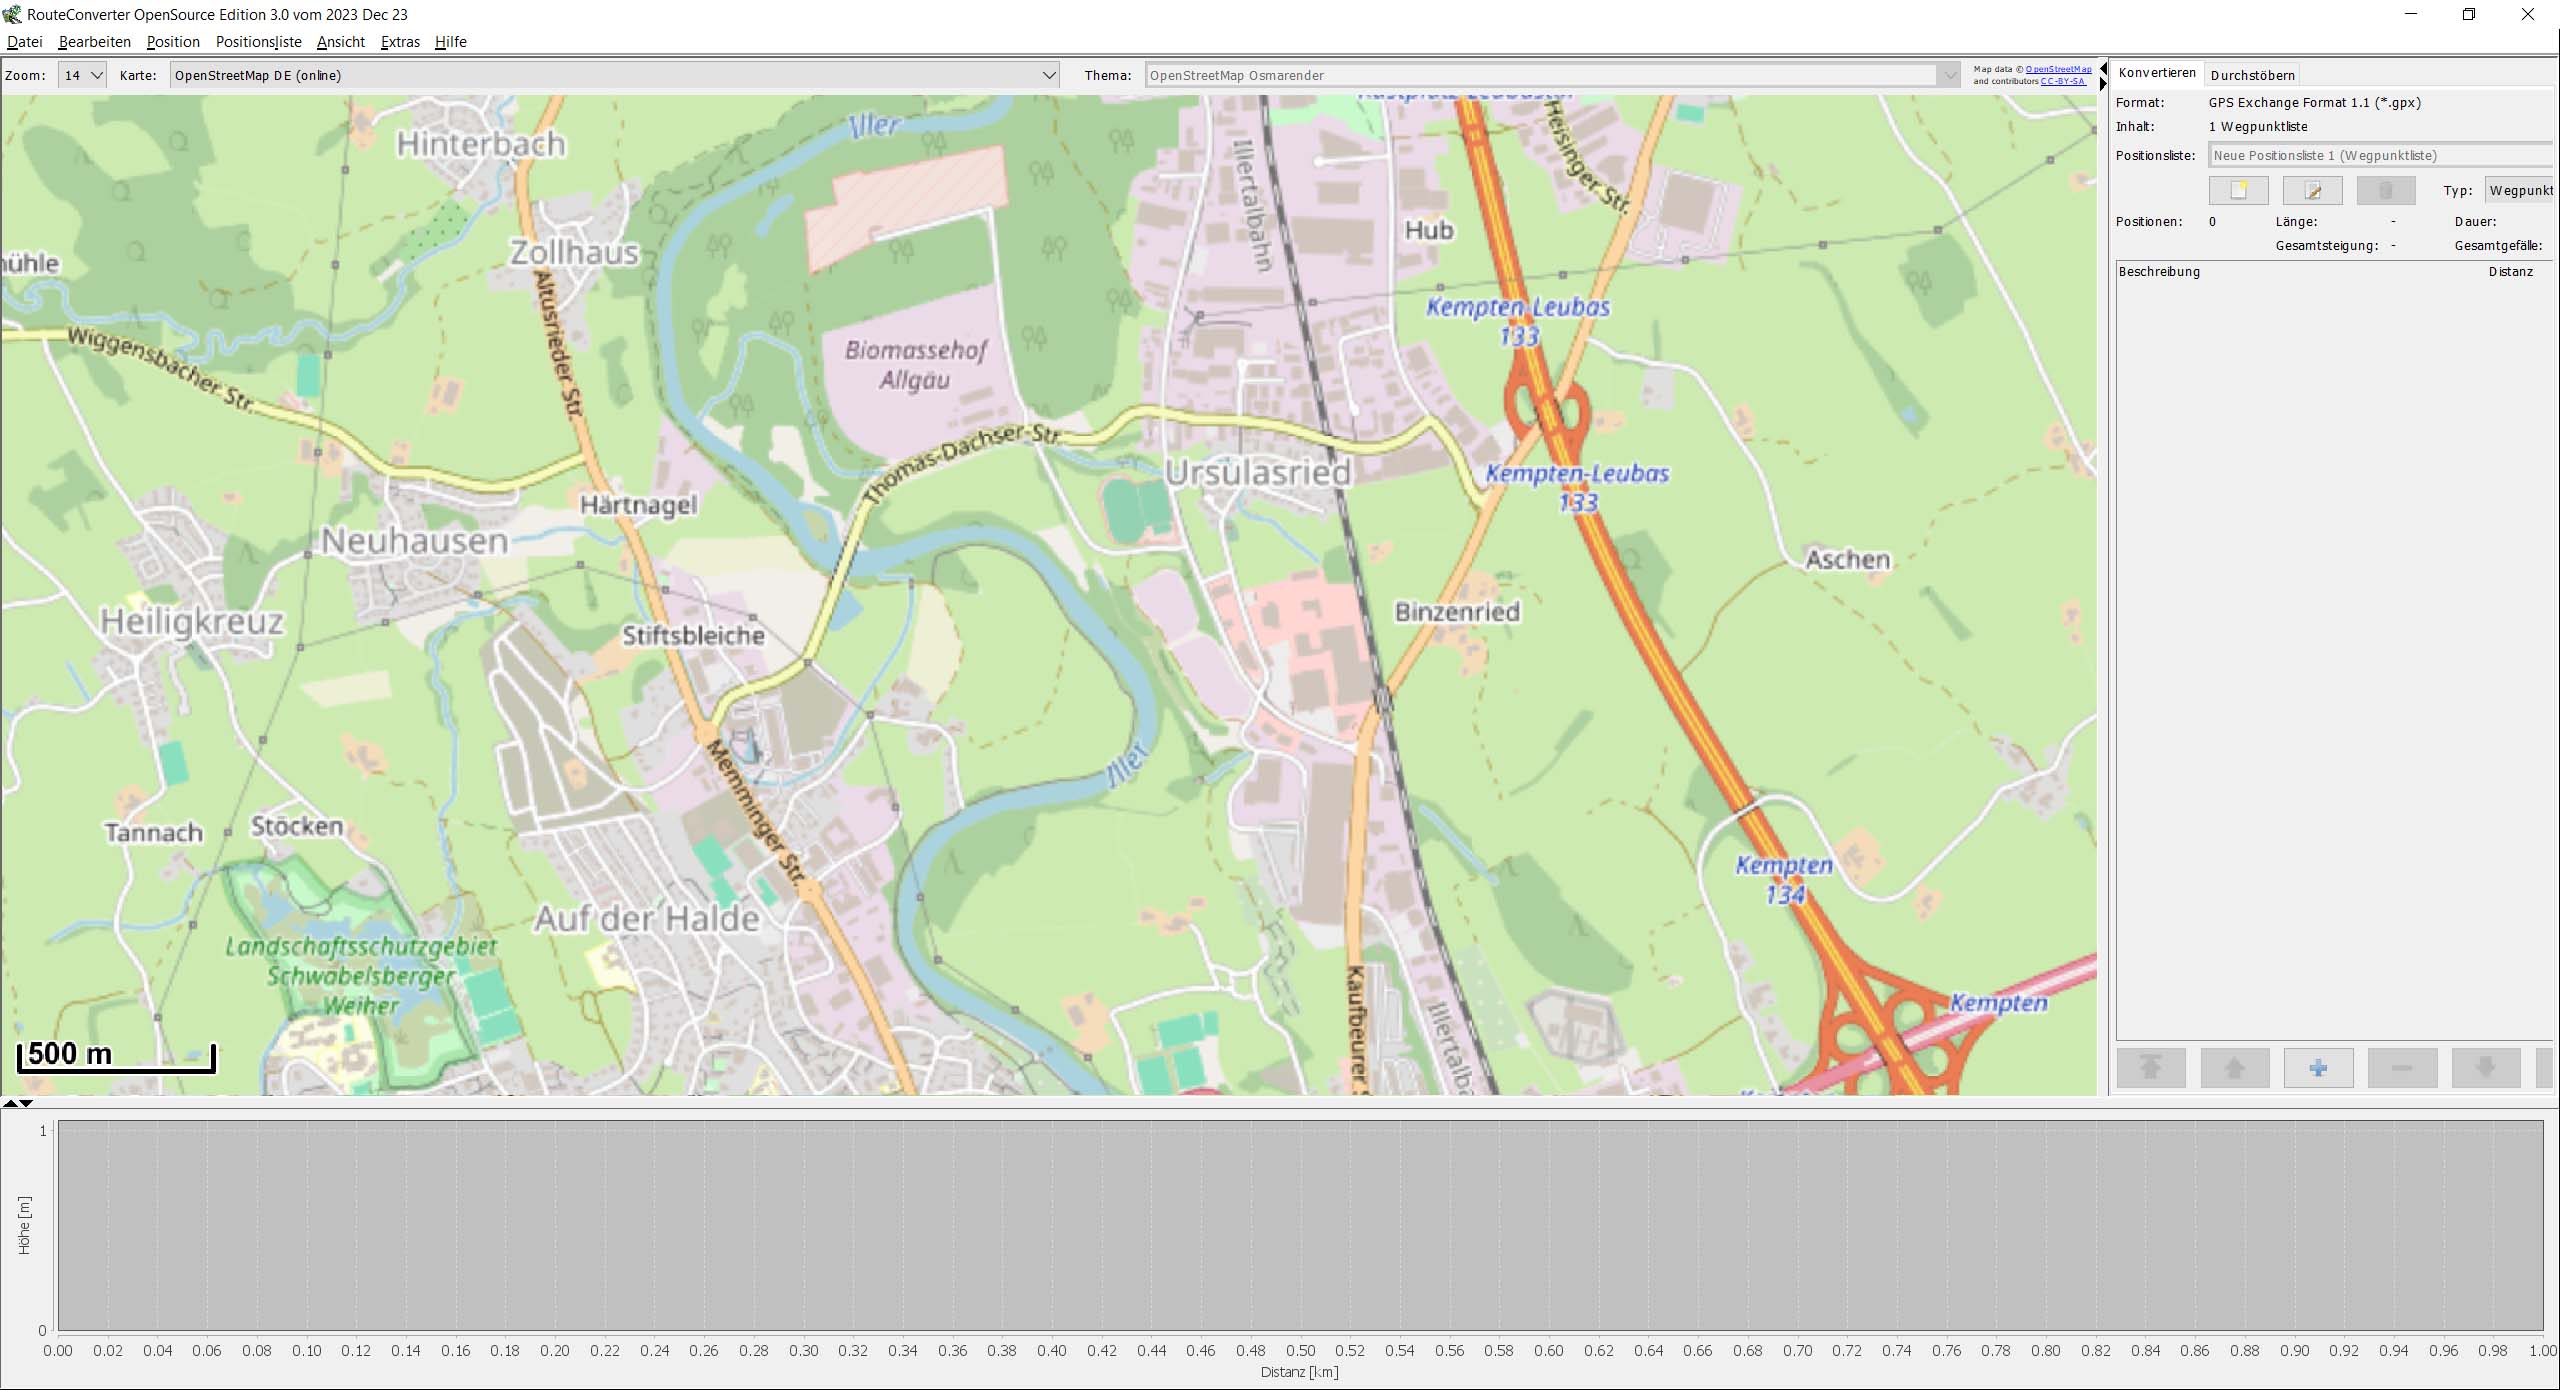The image size is (2560, 1390).
Task: Click the Stiftsbleiche label on map
Action: (694, 636)
